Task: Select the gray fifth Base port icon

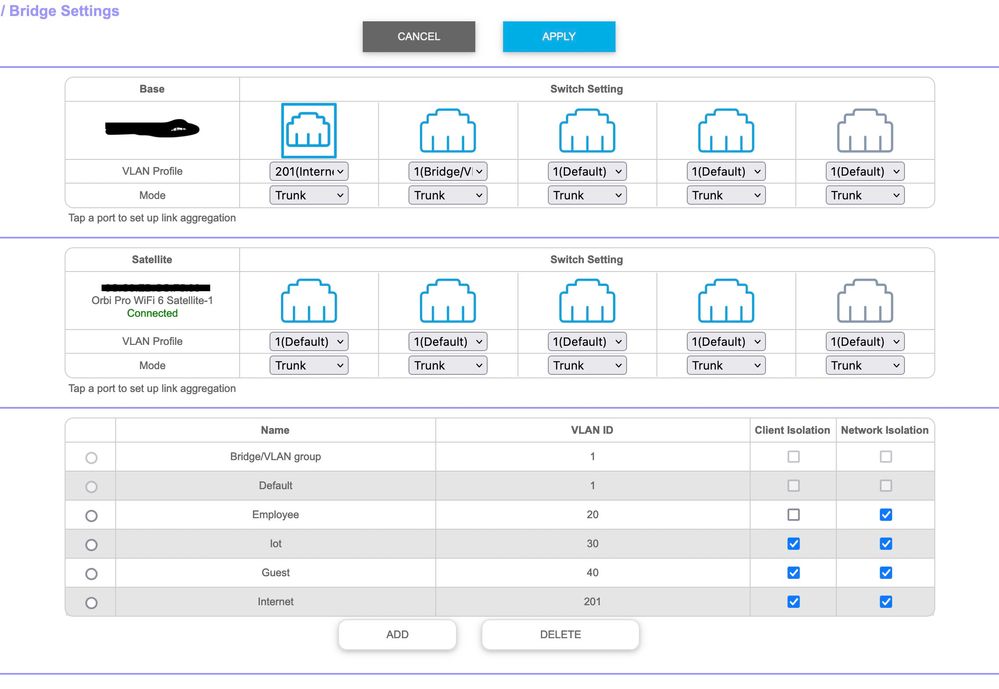Action: pyautogui.click(x=865, y=130)
